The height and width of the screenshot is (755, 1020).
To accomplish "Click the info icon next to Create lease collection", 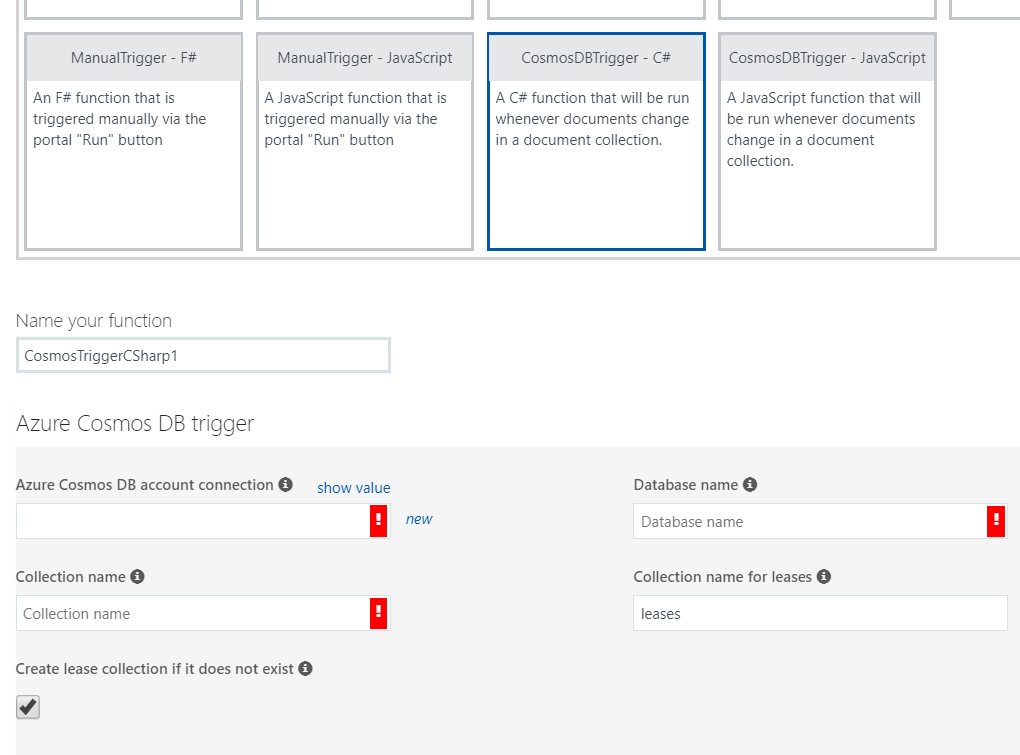I will [306, 668].
